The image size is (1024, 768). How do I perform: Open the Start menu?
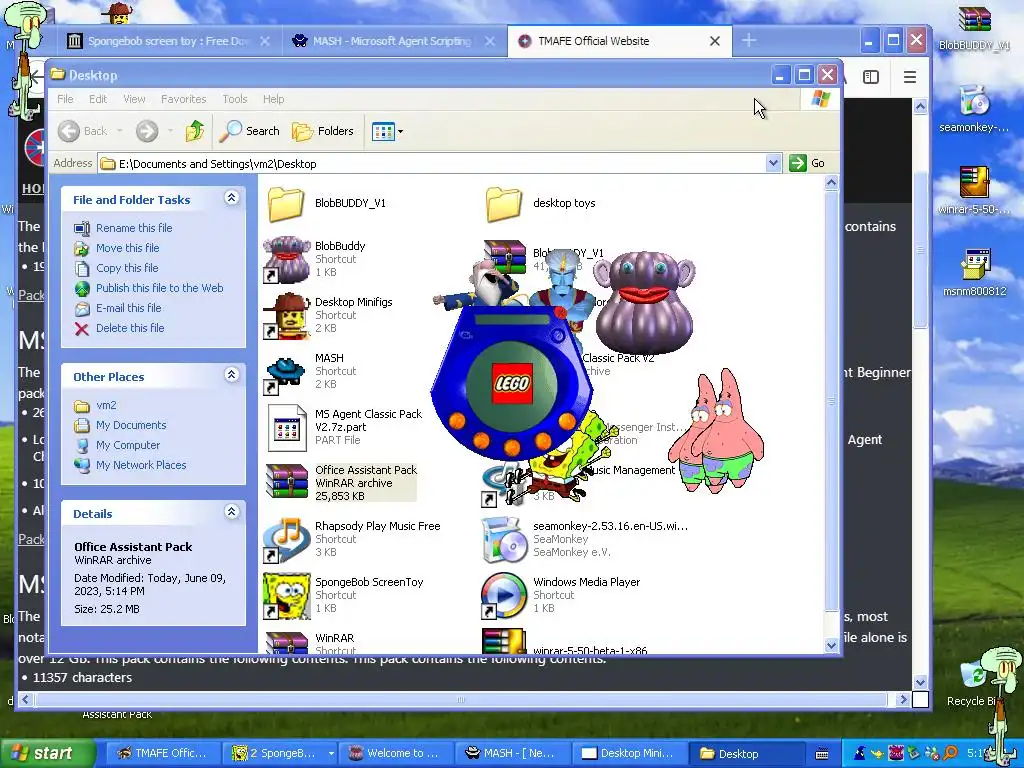coord(48,753)
